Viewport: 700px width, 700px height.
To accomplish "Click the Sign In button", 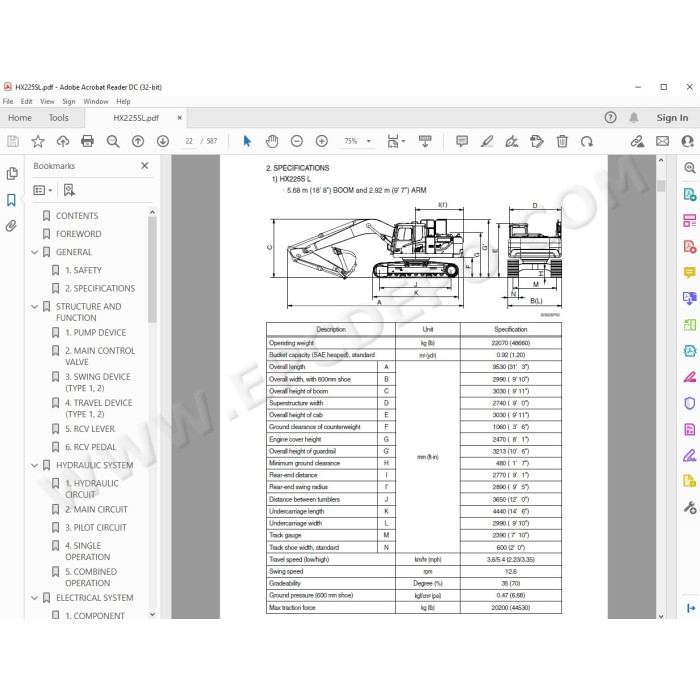I will [x=672, y=118].
